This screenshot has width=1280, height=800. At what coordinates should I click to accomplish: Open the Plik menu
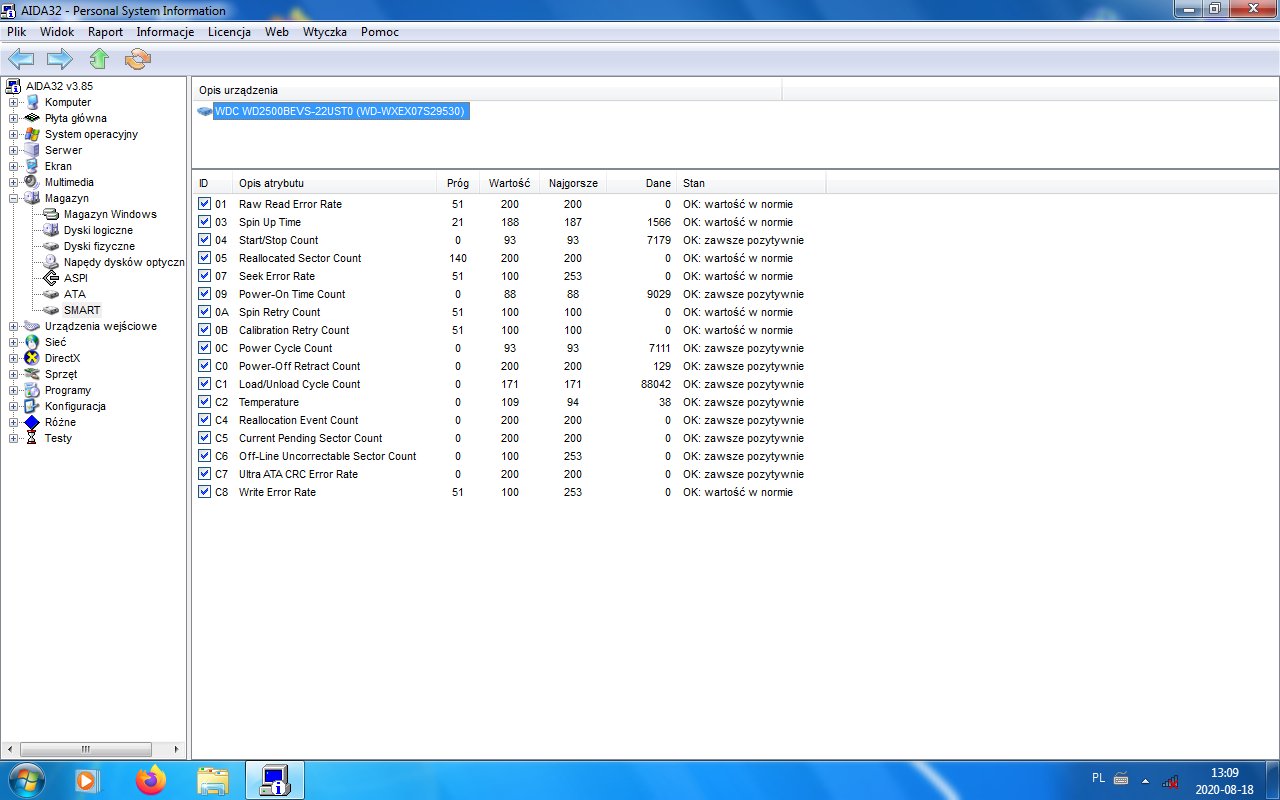pyautogui.click(x=16, y=32)
